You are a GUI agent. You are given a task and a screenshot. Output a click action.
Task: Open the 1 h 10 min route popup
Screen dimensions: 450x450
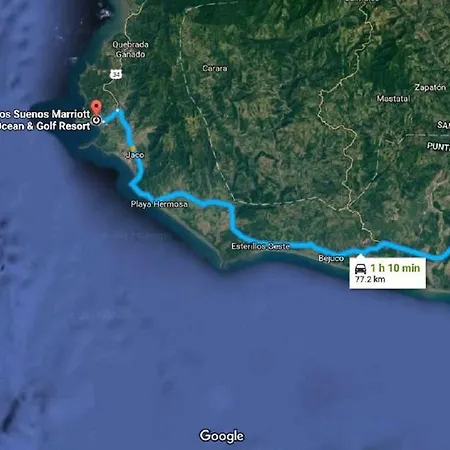point(387,273)
